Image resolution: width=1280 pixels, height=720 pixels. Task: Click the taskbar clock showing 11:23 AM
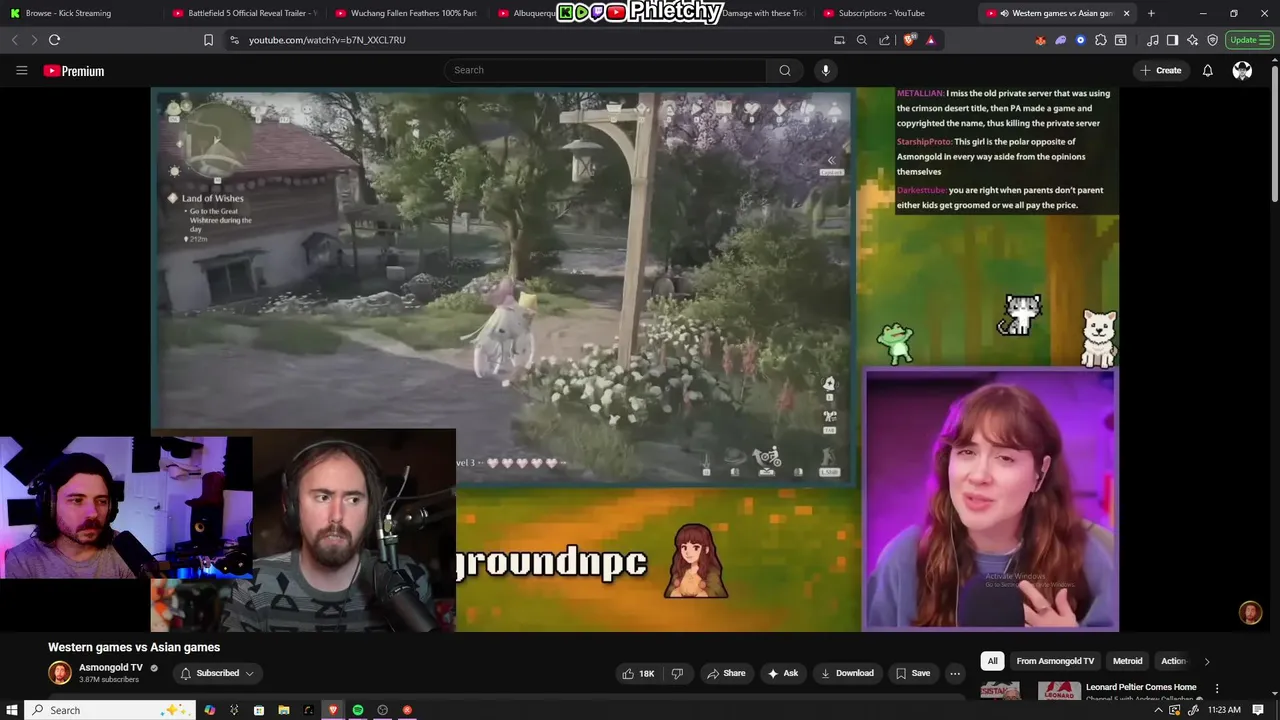click(1224, 710)
